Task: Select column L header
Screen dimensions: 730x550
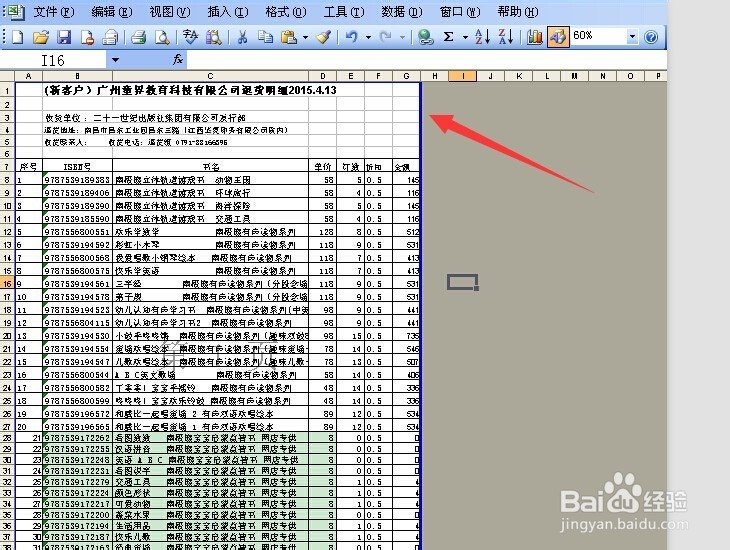Action: click(x=547, y=76)
